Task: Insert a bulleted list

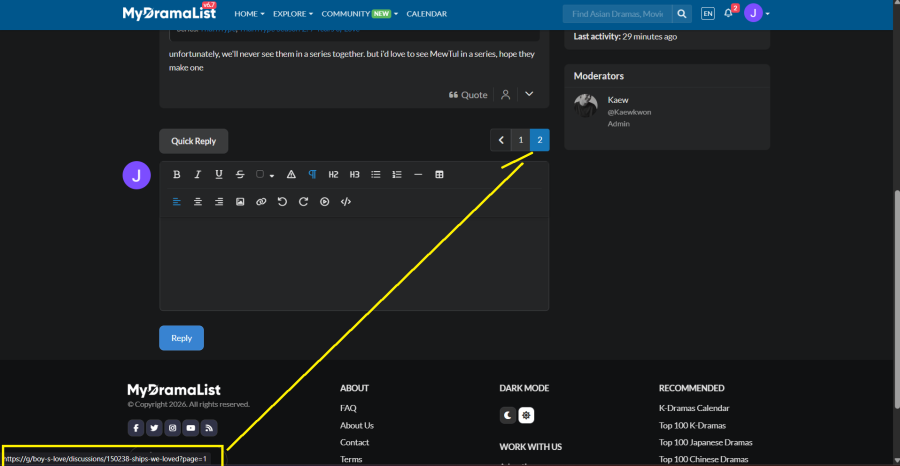Action: coord(376,174)
